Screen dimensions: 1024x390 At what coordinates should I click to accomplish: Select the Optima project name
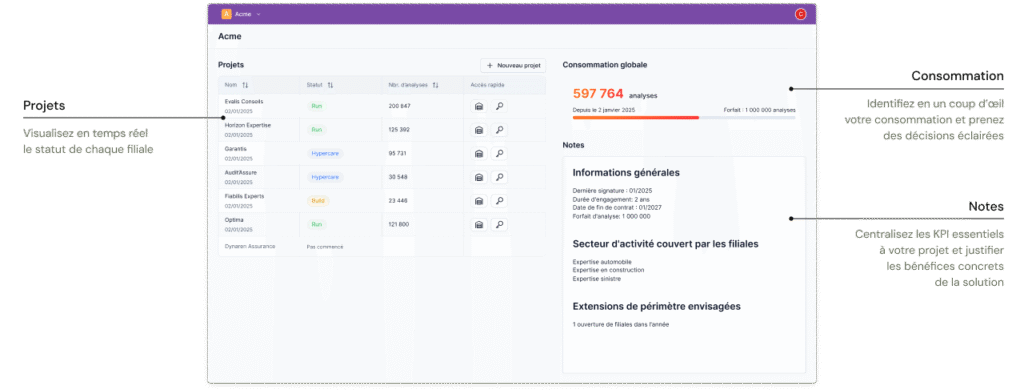[234, 219]
